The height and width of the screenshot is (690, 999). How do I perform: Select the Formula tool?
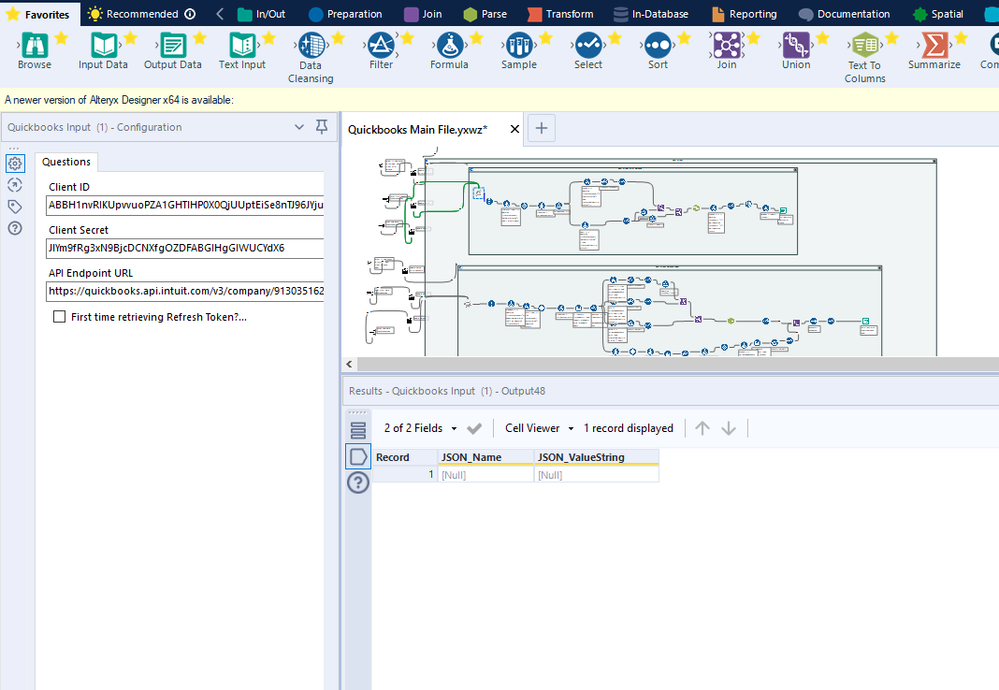(449, 45)
